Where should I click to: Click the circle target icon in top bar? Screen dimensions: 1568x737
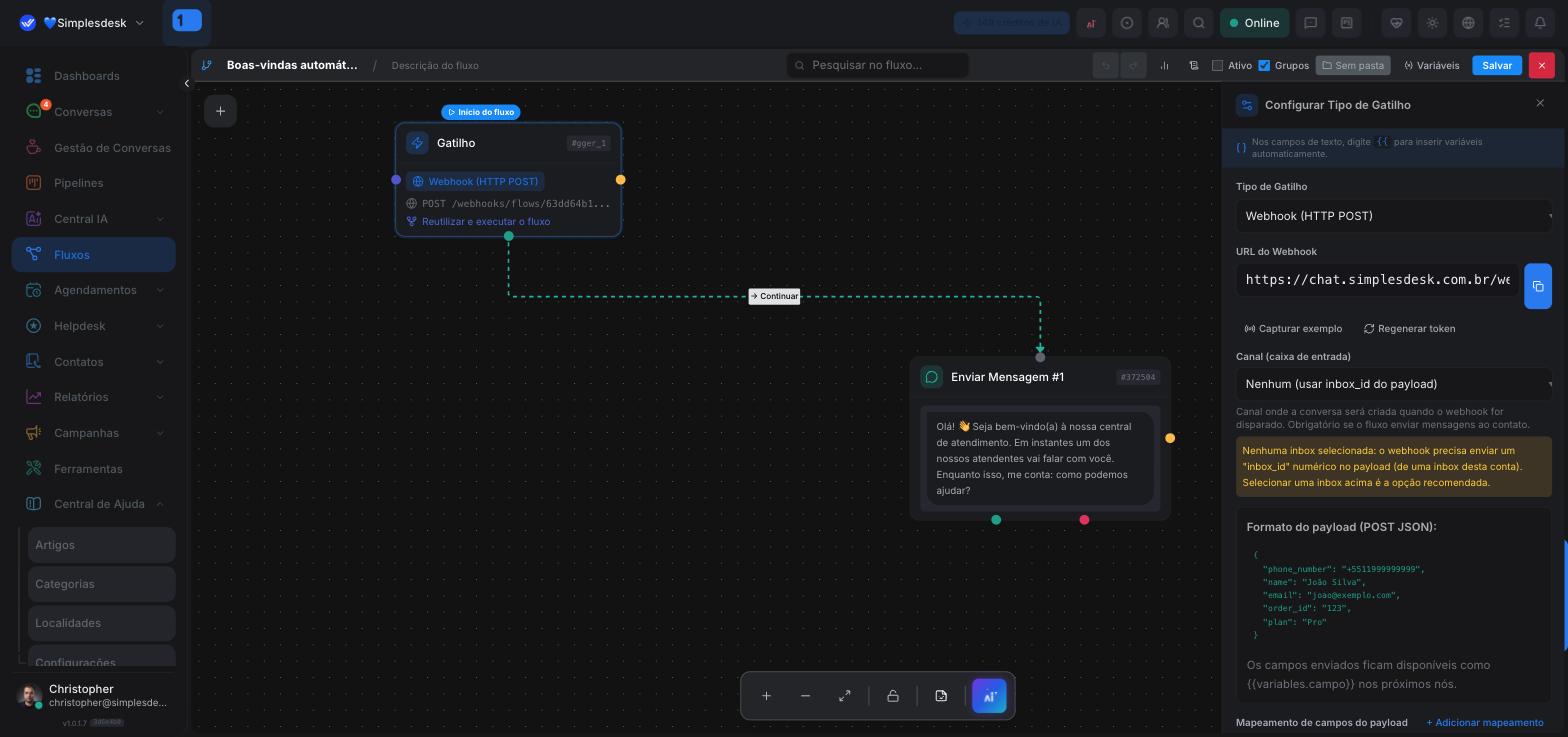pos(1127,23)
